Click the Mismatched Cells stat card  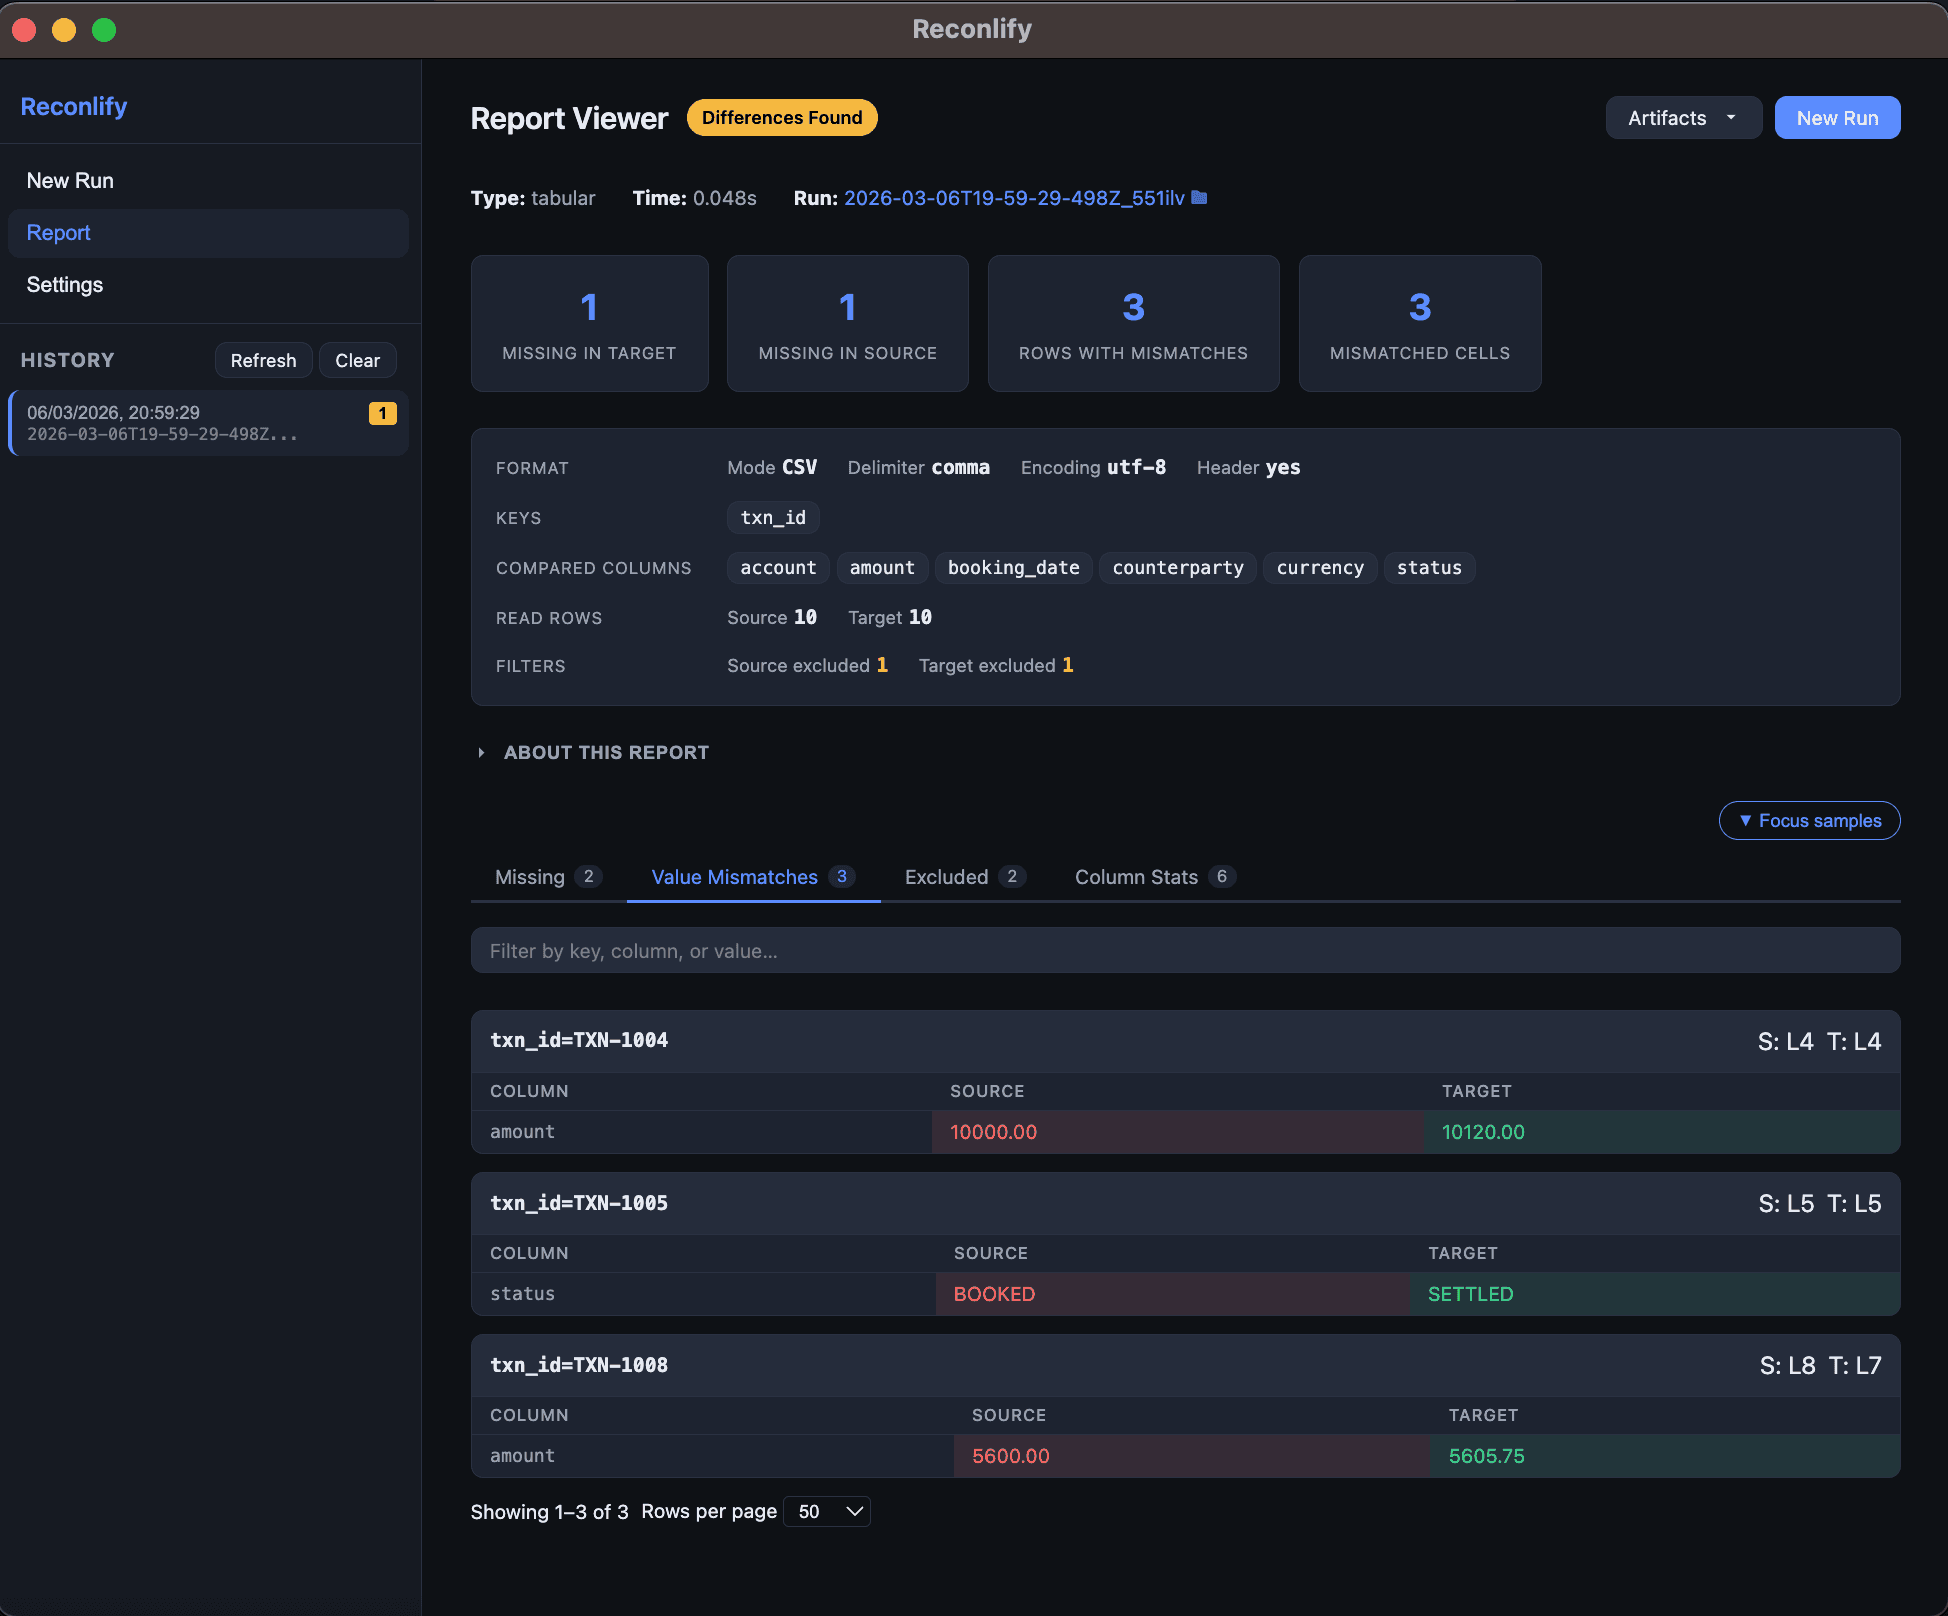[x=1419, y=323]
